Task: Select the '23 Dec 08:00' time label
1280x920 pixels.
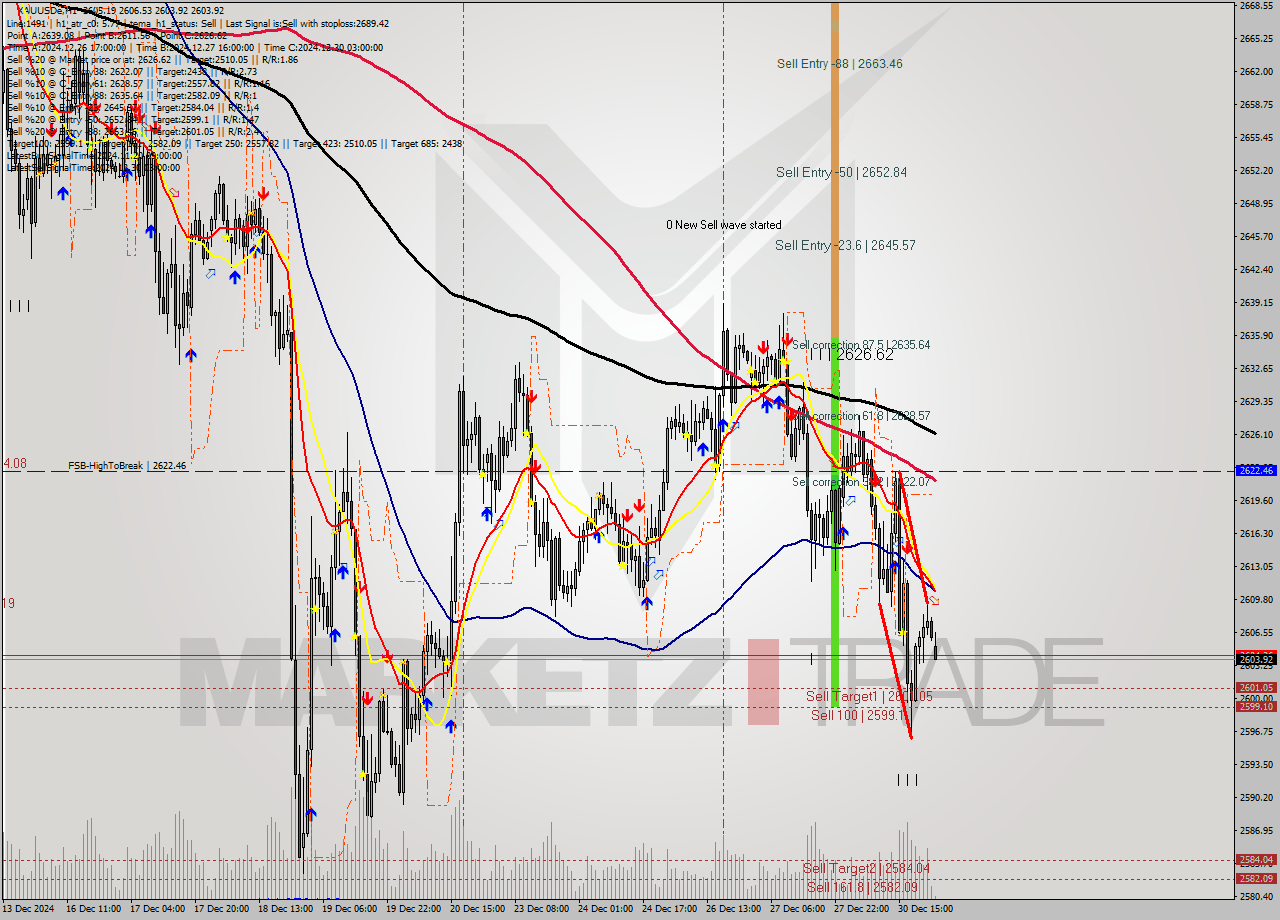Action: coord(541,909)
